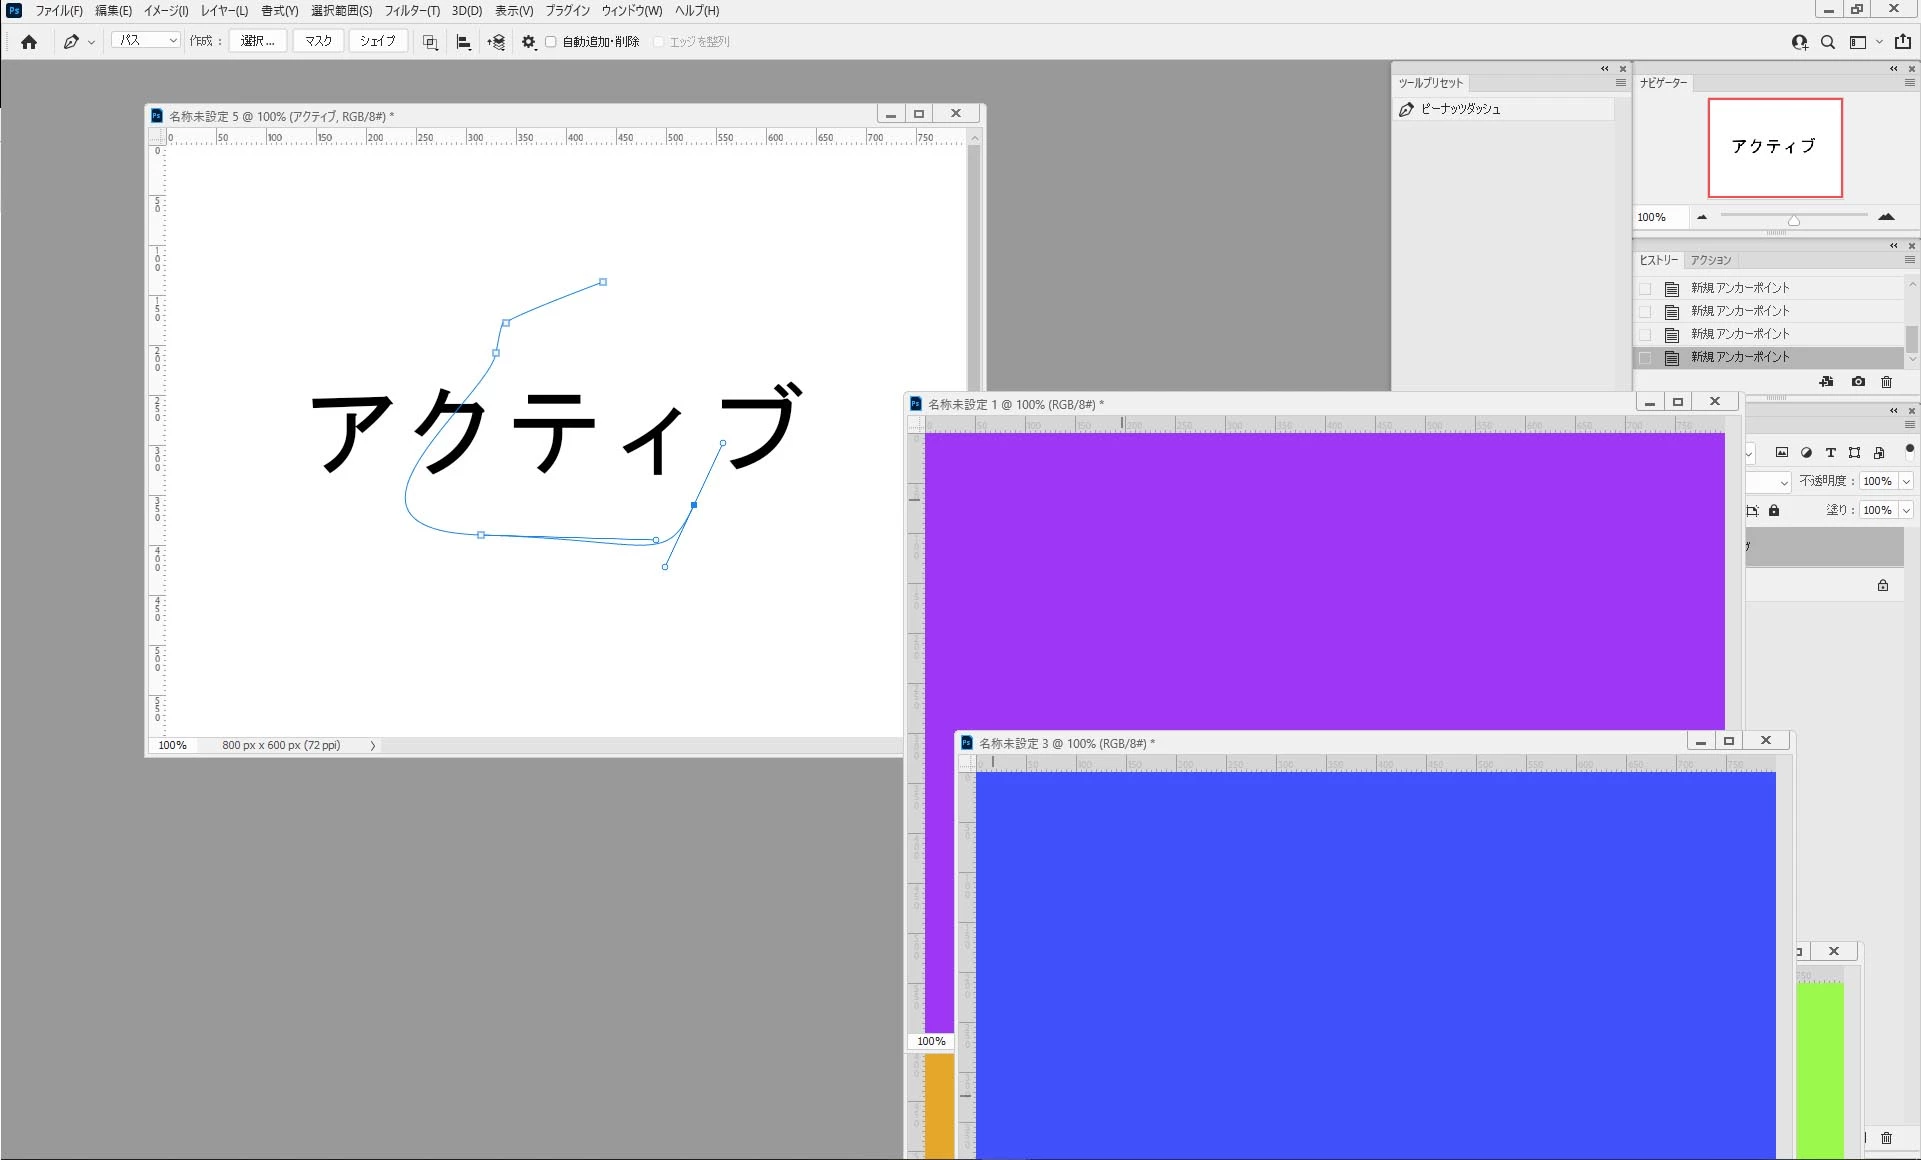Open path operations icon in options bar

point(430,42)
